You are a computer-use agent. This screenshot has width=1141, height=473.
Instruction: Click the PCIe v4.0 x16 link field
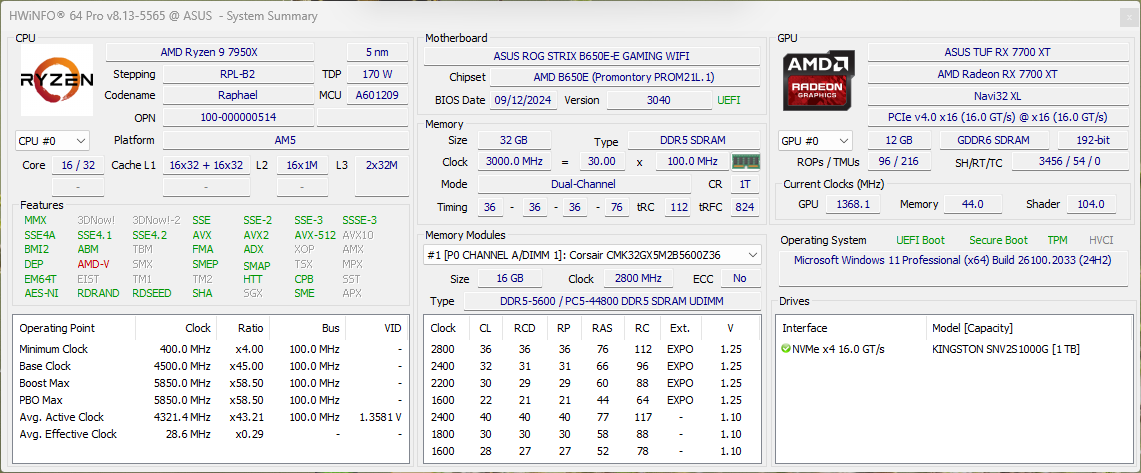click(998, 117)
